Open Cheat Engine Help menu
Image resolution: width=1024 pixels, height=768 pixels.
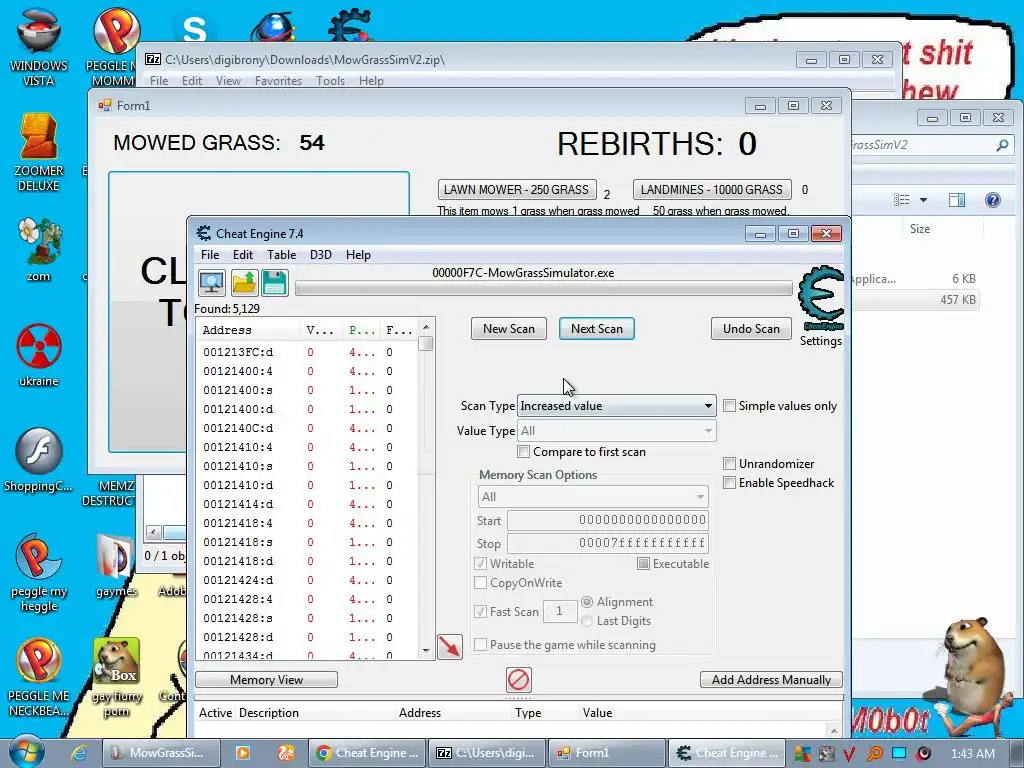(x=358, y=255)
